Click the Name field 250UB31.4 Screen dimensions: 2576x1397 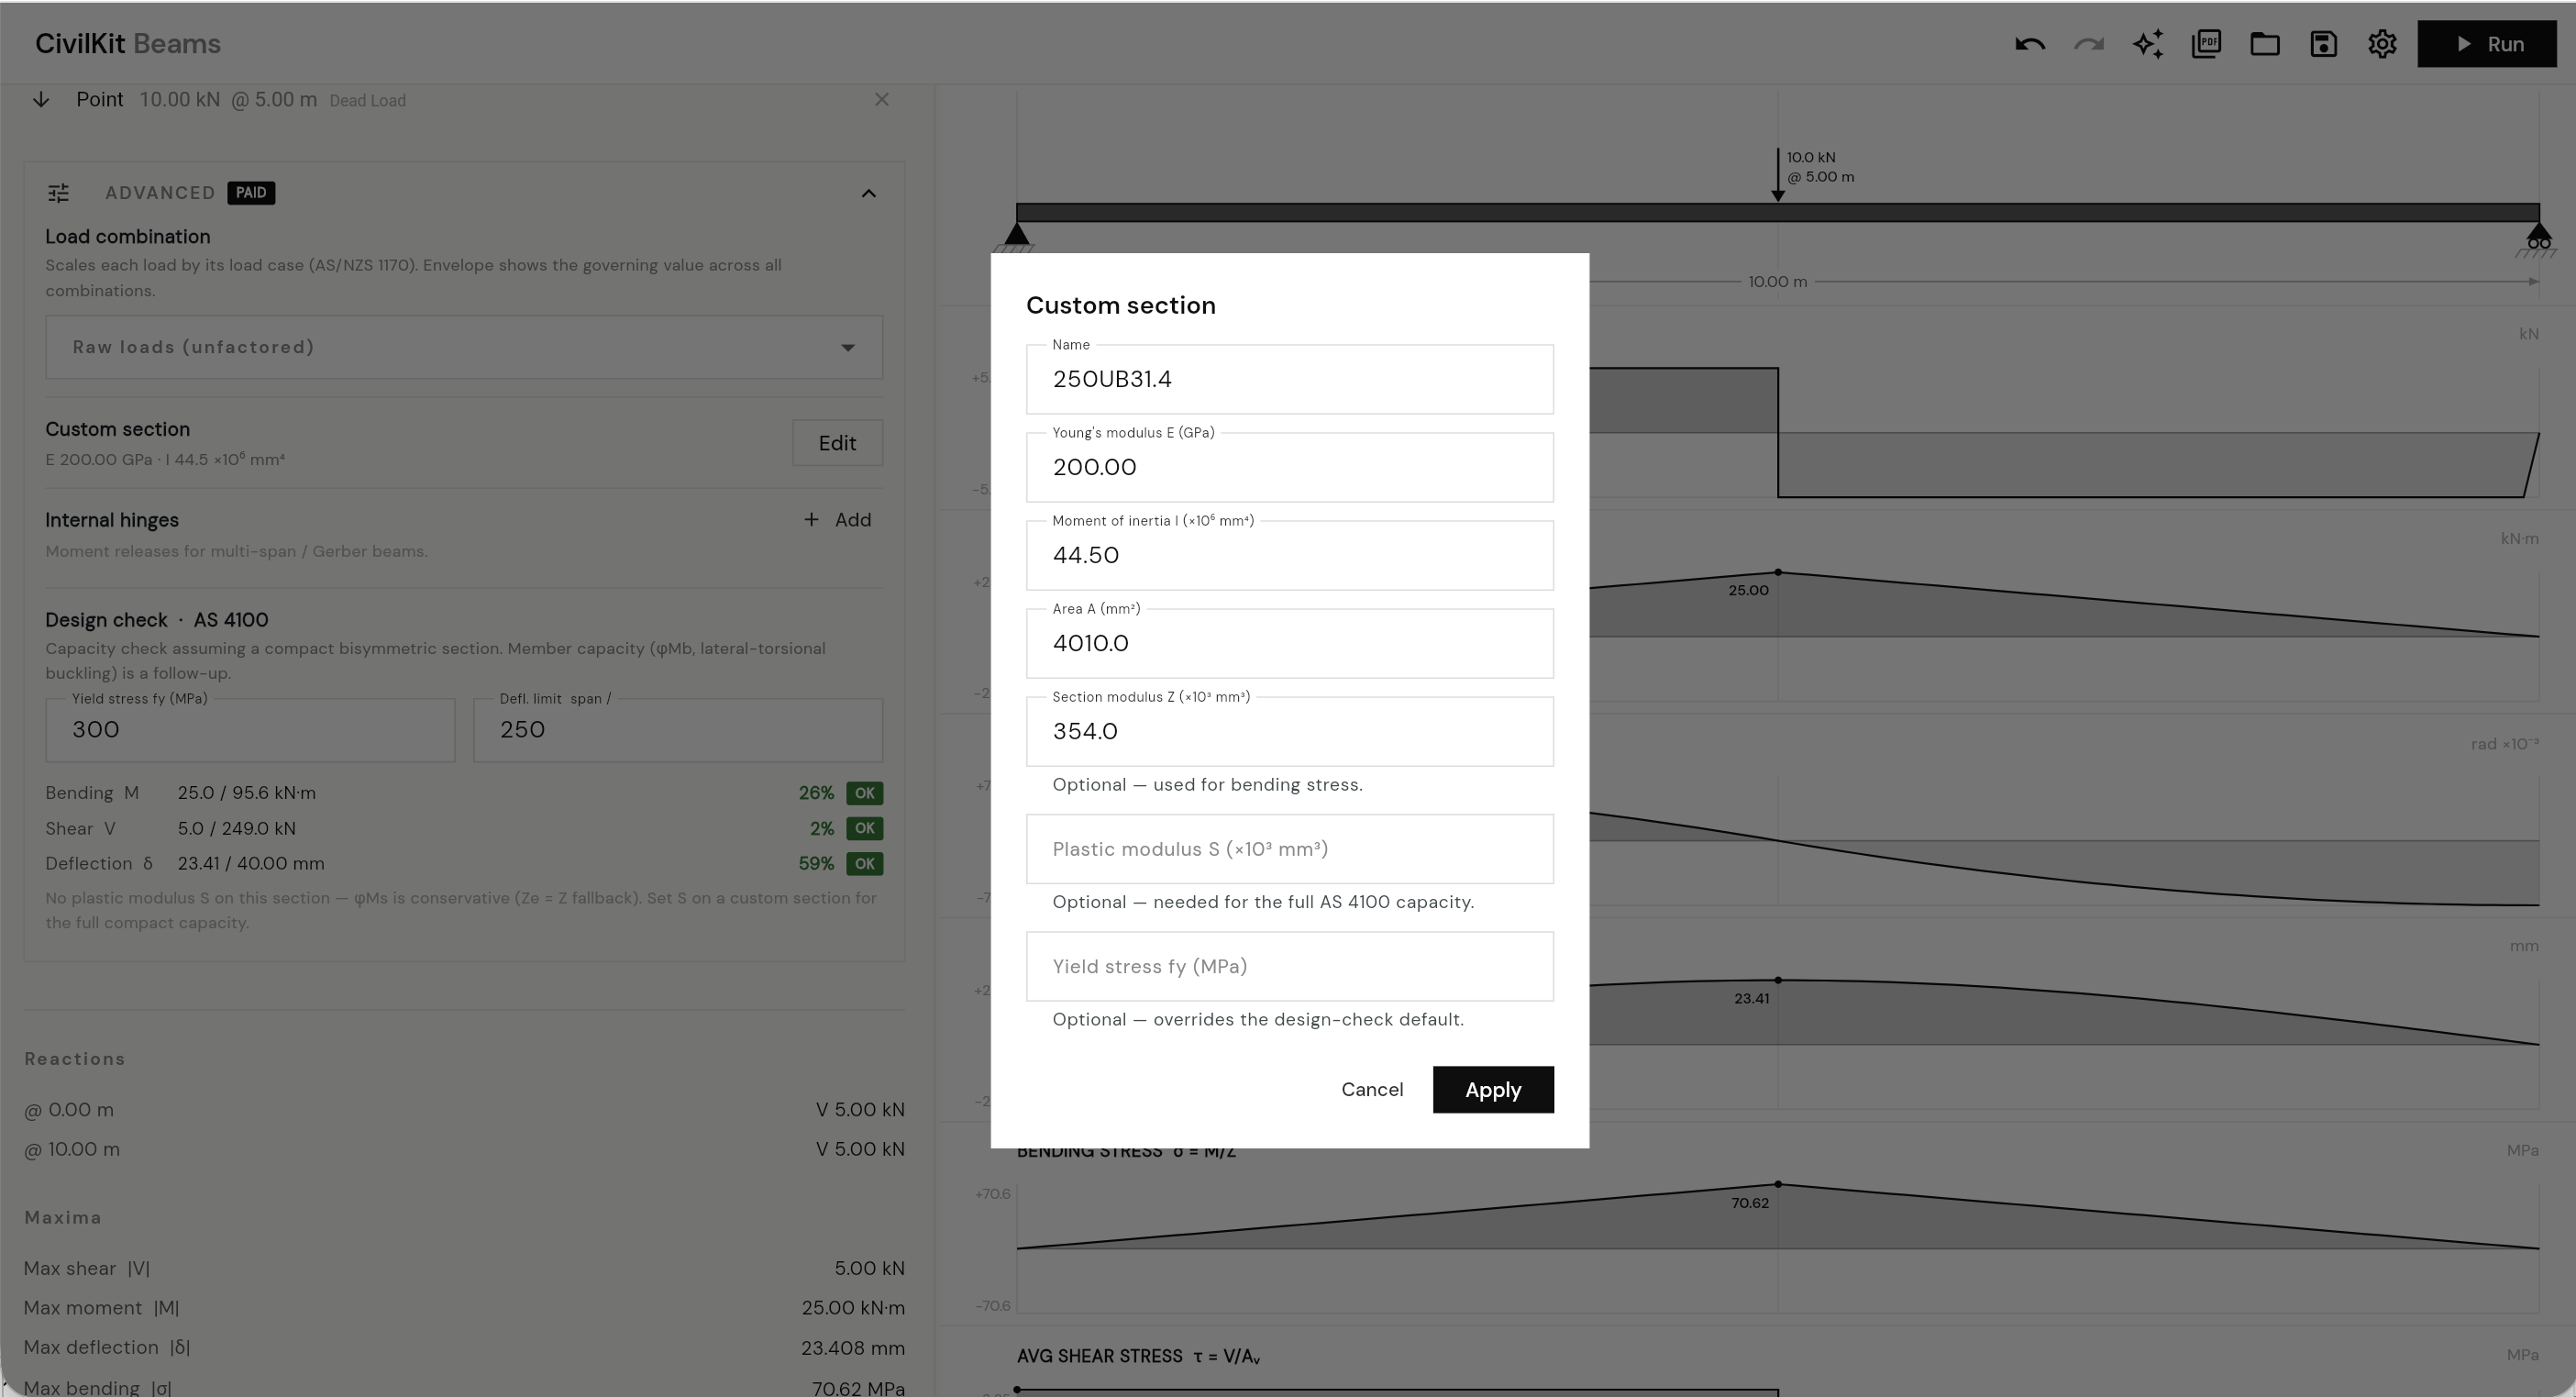(1290, 379)
